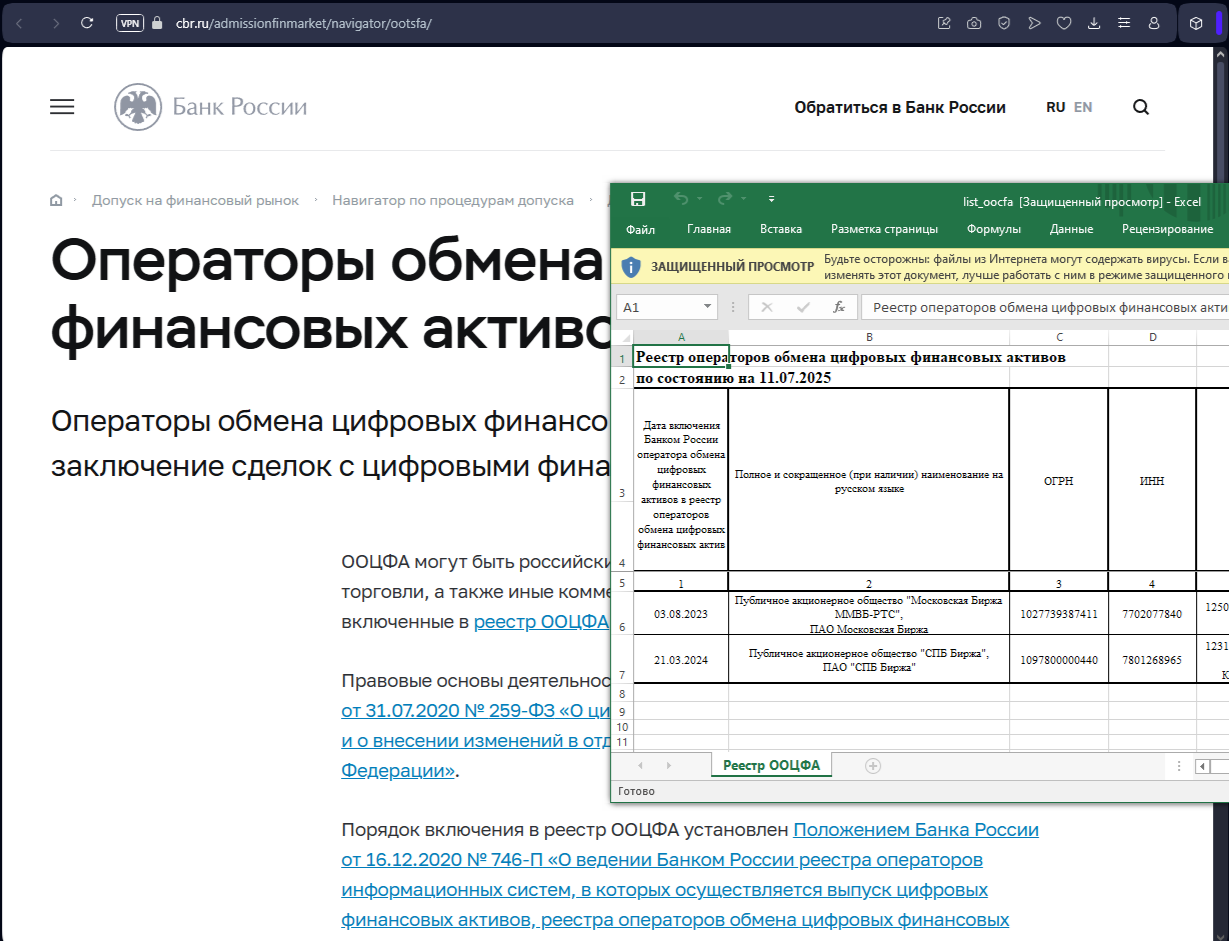Open the Рецензирование ribbon tab

click(1167, 229)
